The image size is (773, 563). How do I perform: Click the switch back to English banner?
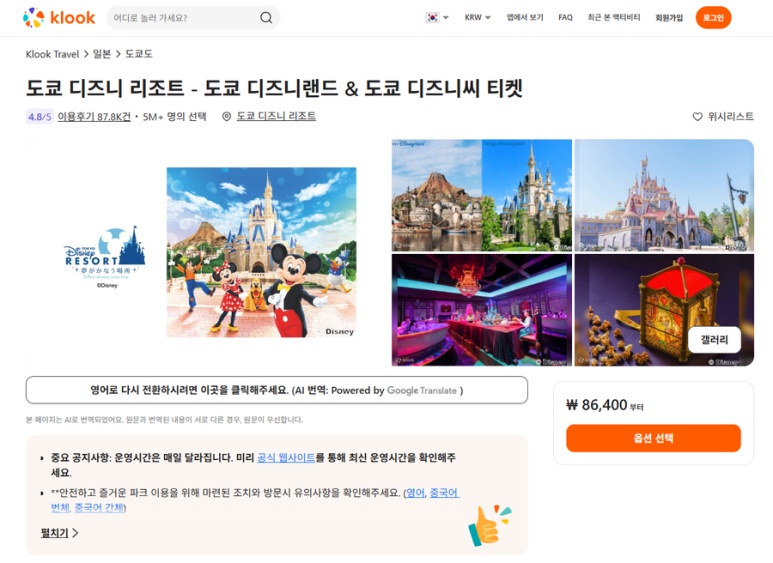(x=277, y=390)
